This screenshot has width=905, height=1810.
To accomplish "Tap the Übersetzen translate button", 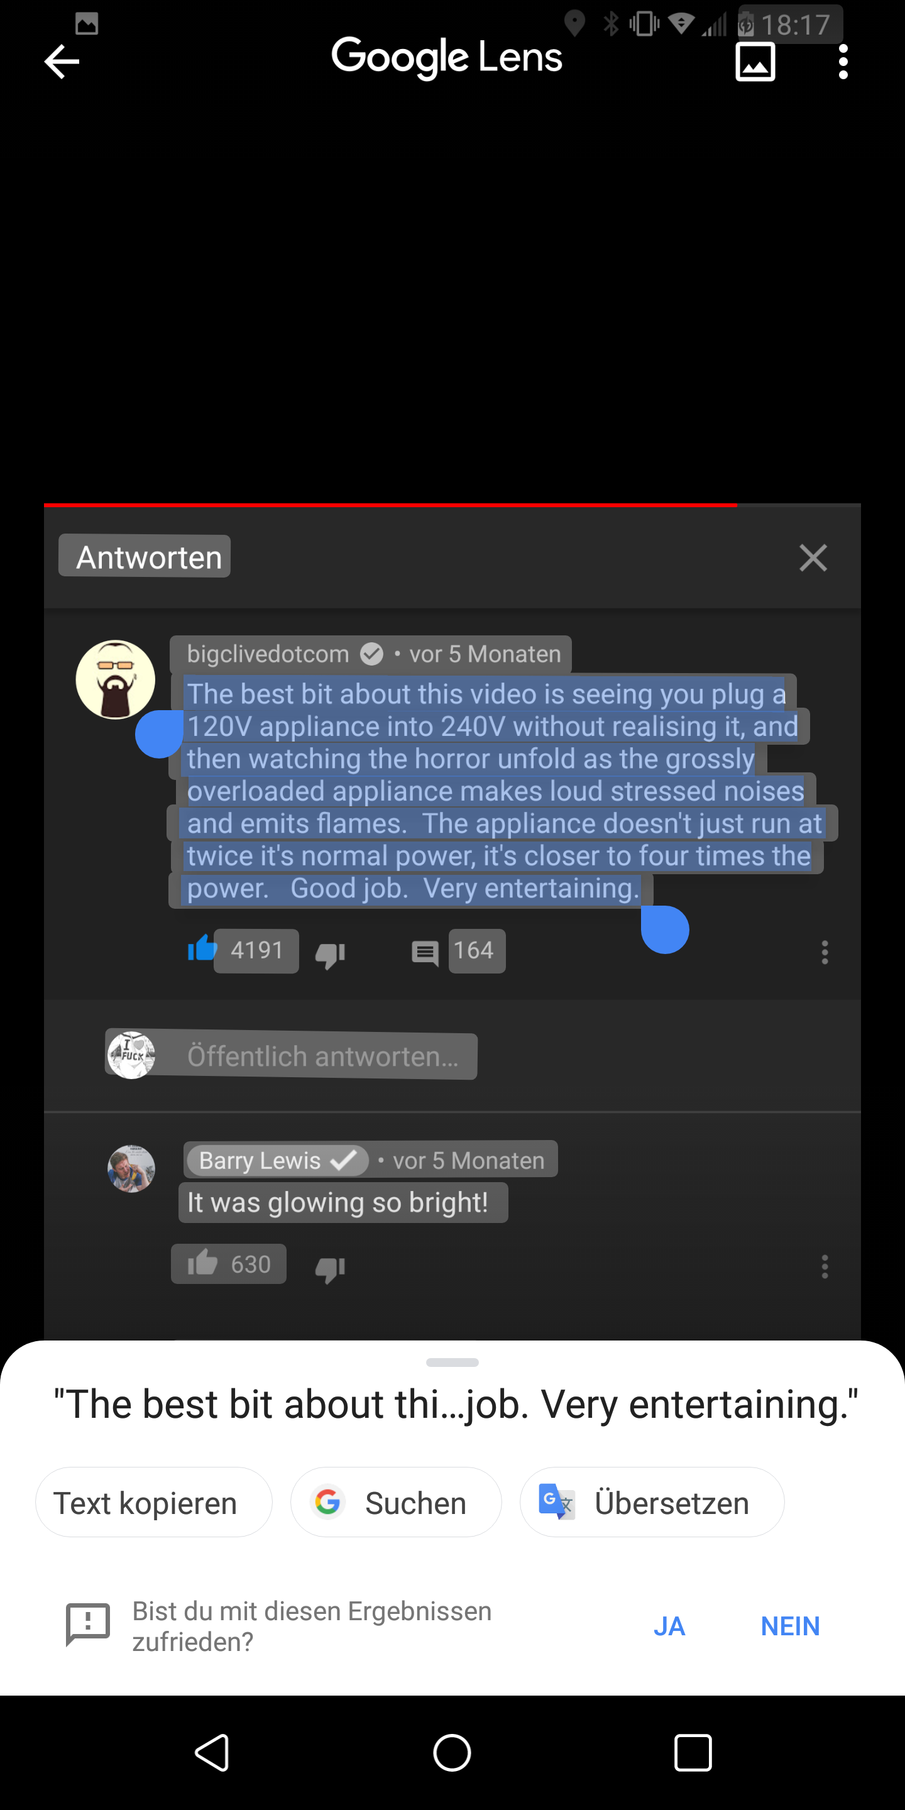I will 652,1502.
